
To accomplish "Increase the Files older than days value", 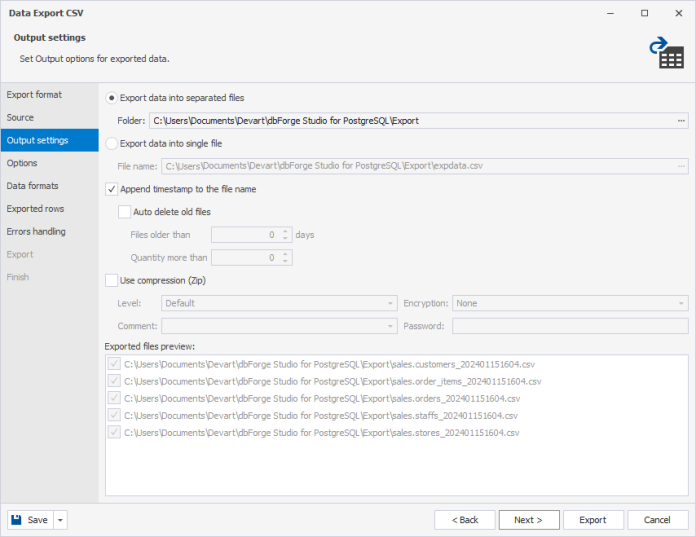I will click(x=285, y=231).
